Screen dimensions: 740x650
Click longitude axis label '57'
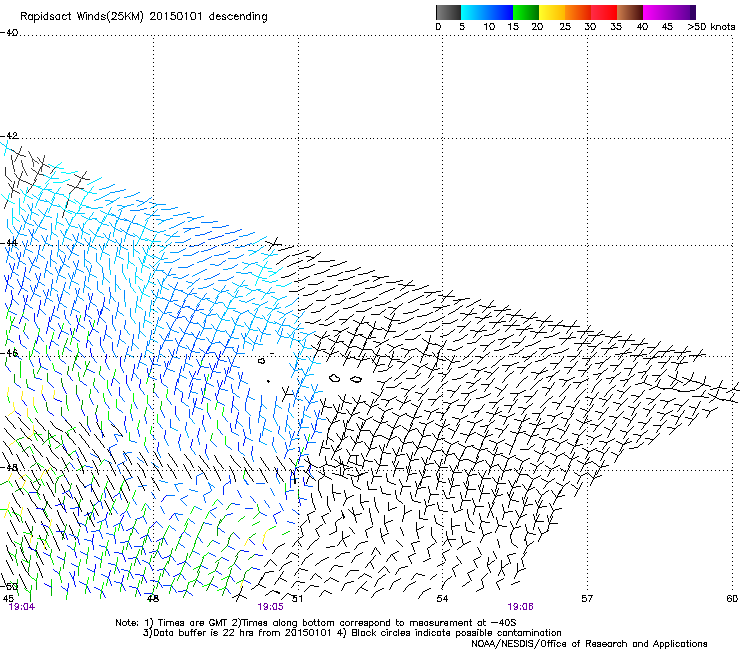click(x=587, y=599)
